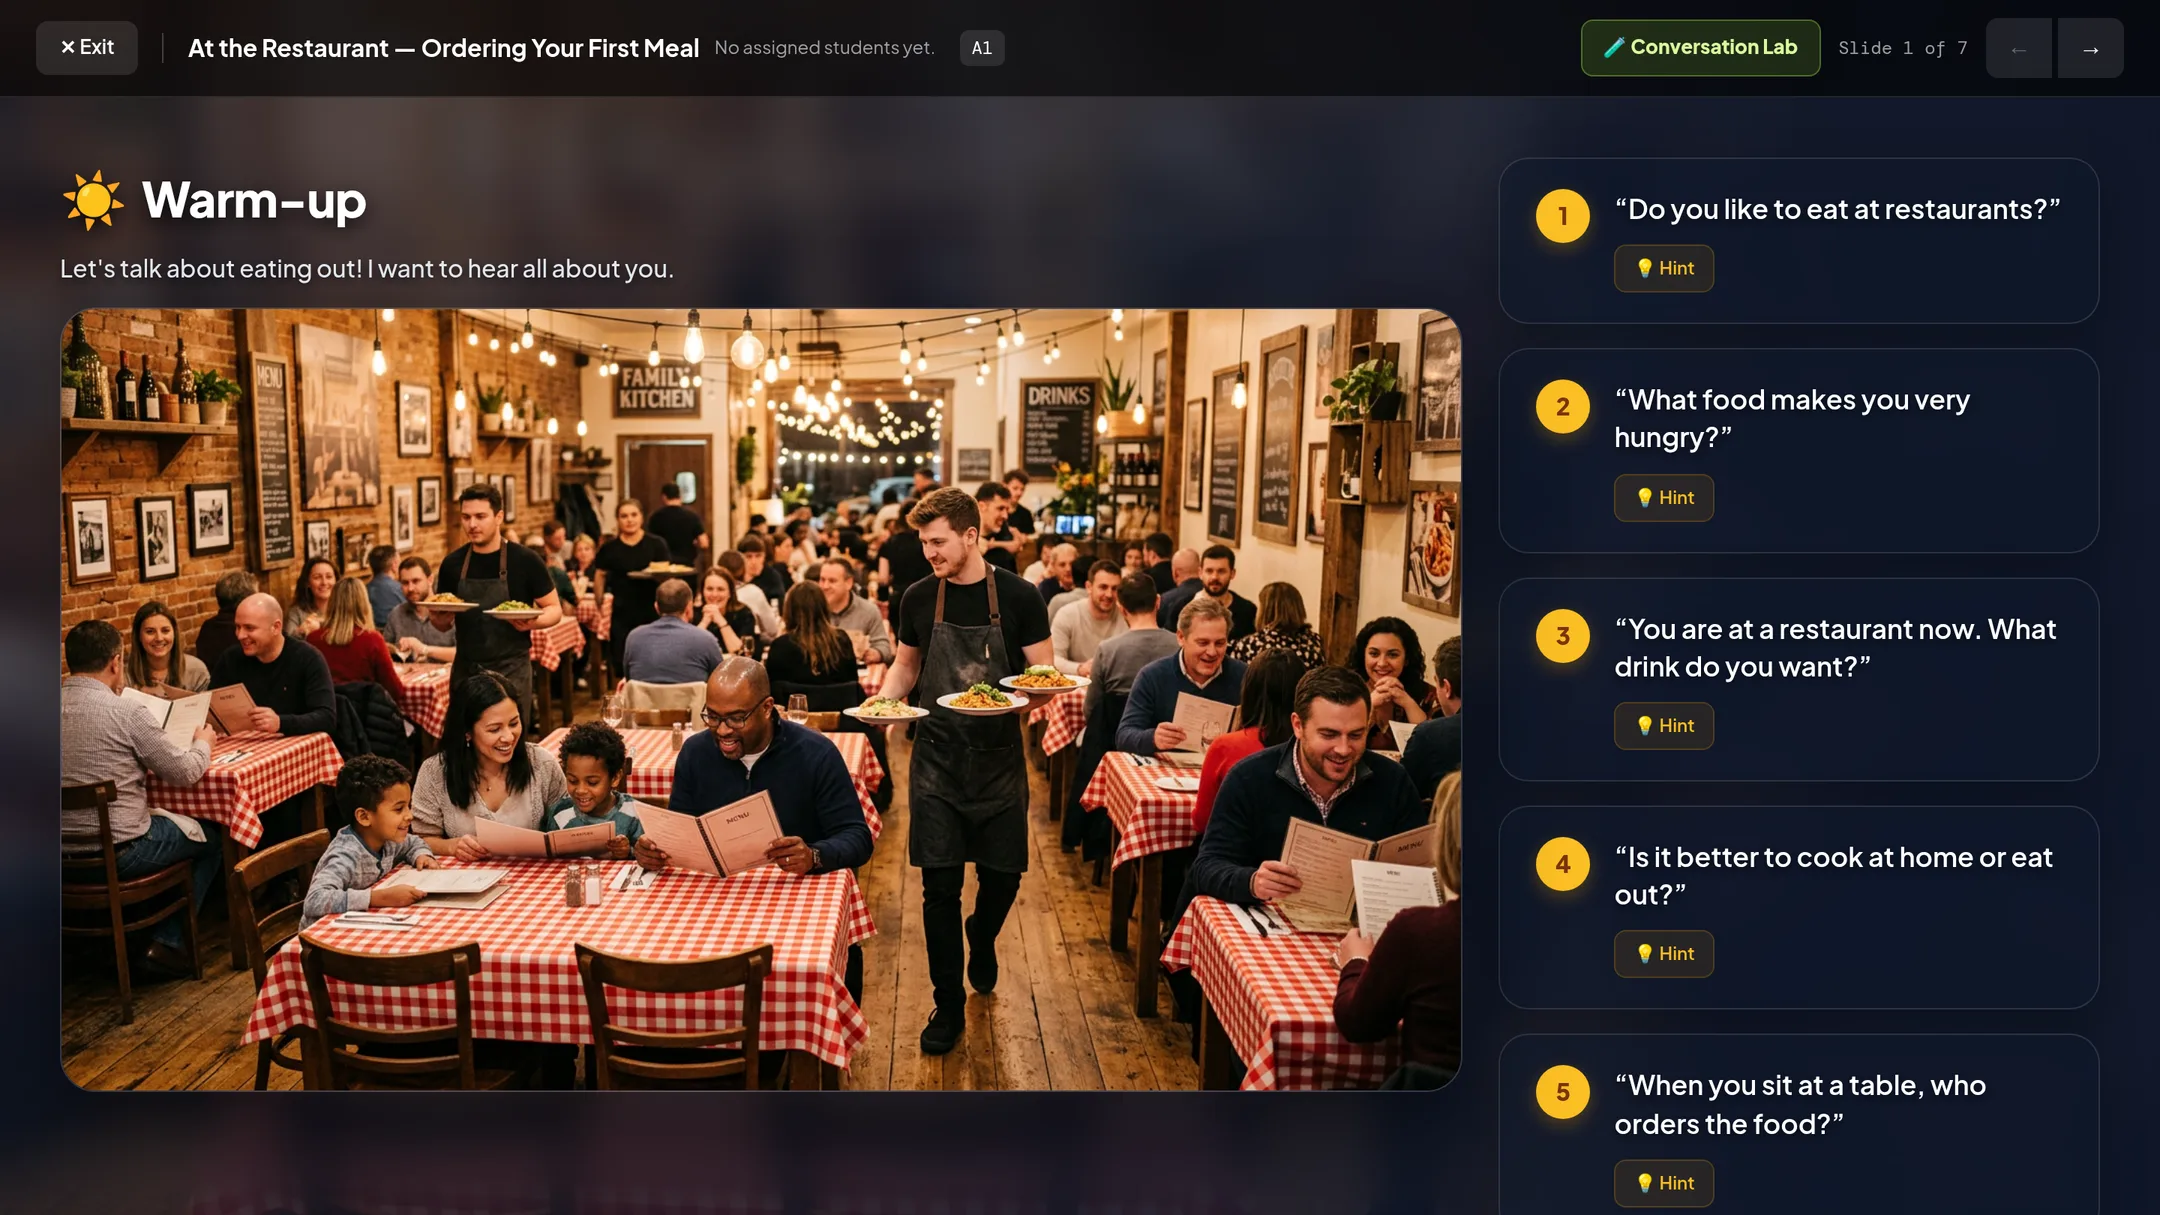Click the number 1 question badge
Viewport: 2160px width, 1215px height.
pyautogui.click(x=1563, y=216)
